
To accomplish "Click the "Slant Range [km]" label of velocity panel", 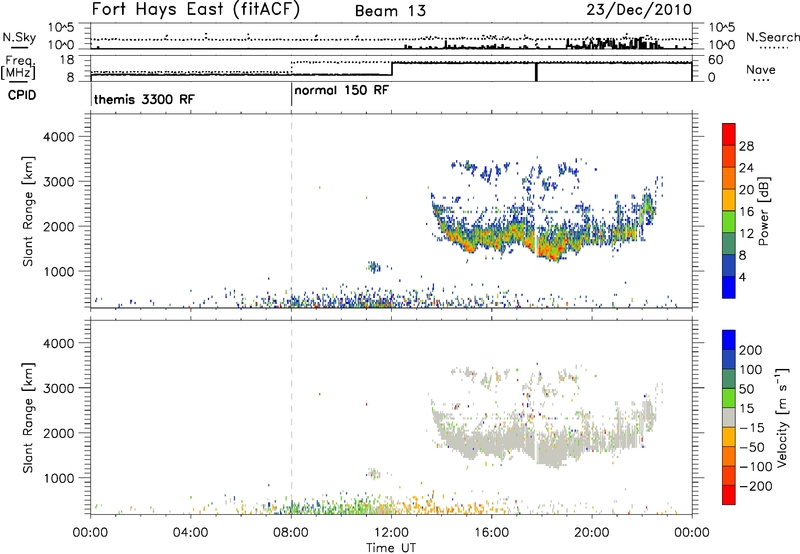I will pyautogui.click(x=28, y=418).
